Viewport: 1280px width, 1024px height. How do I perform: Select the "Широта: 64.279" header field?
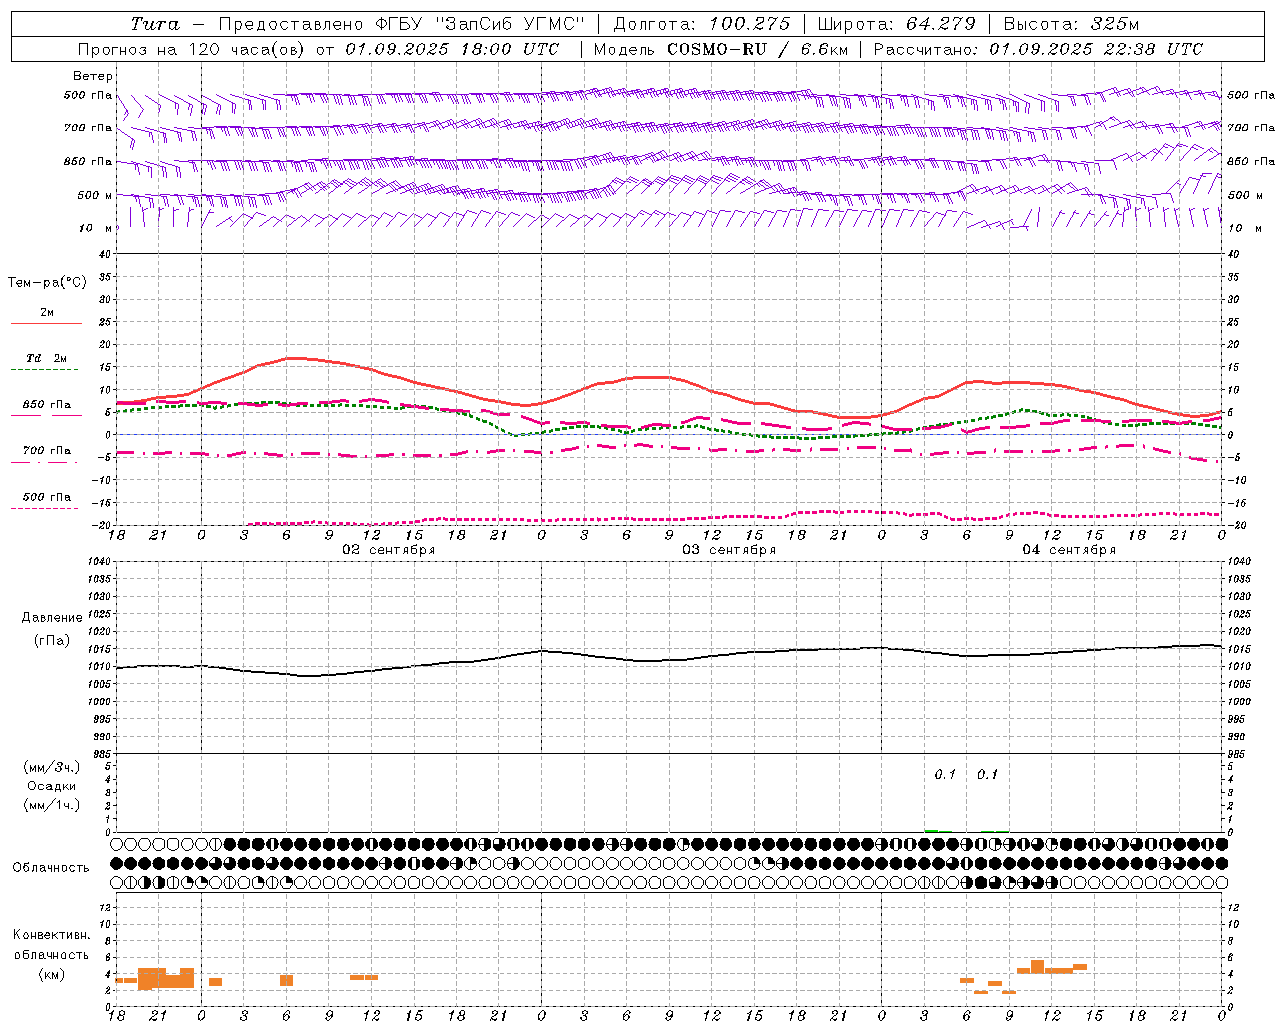pyautogui.click(x=896, y=24)
